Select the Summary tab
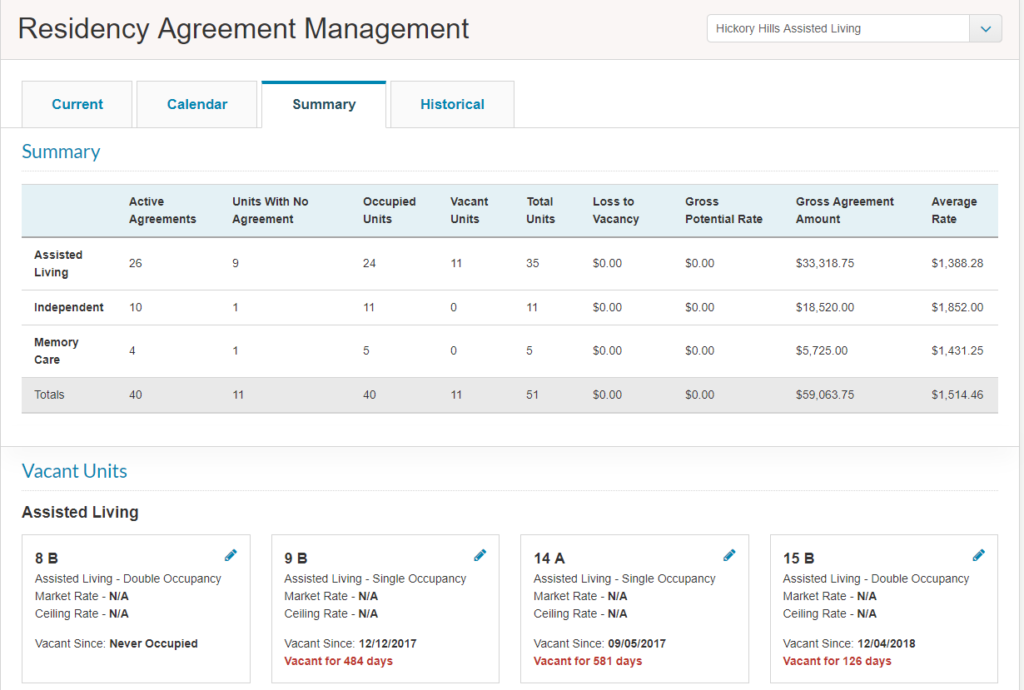 tap(324, 104)
